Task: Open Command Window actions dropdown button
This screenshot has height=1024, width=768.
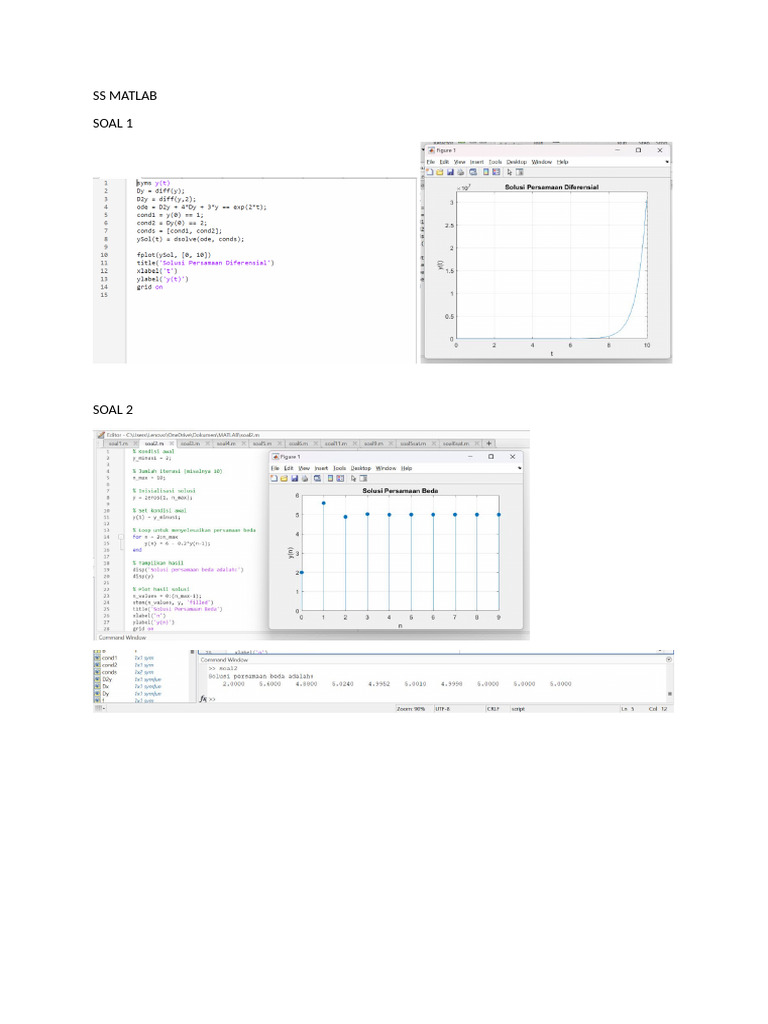Action: coord(669,660)
